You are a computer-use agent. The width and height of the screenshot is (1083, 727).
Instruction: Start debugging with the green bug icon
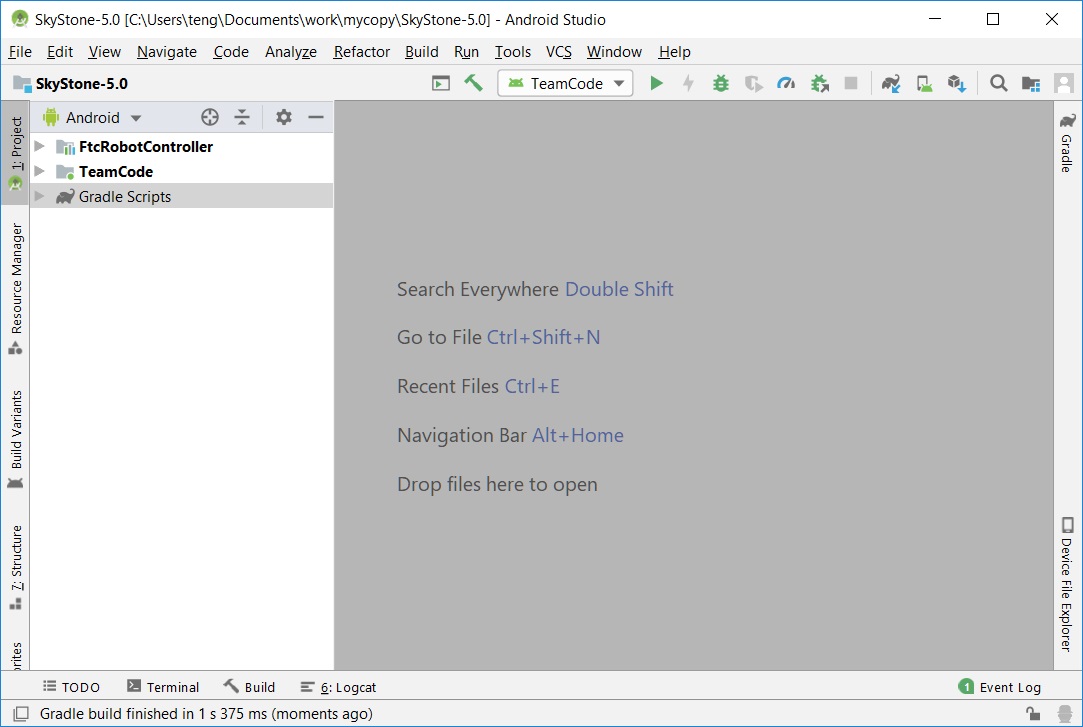[721, 83]
